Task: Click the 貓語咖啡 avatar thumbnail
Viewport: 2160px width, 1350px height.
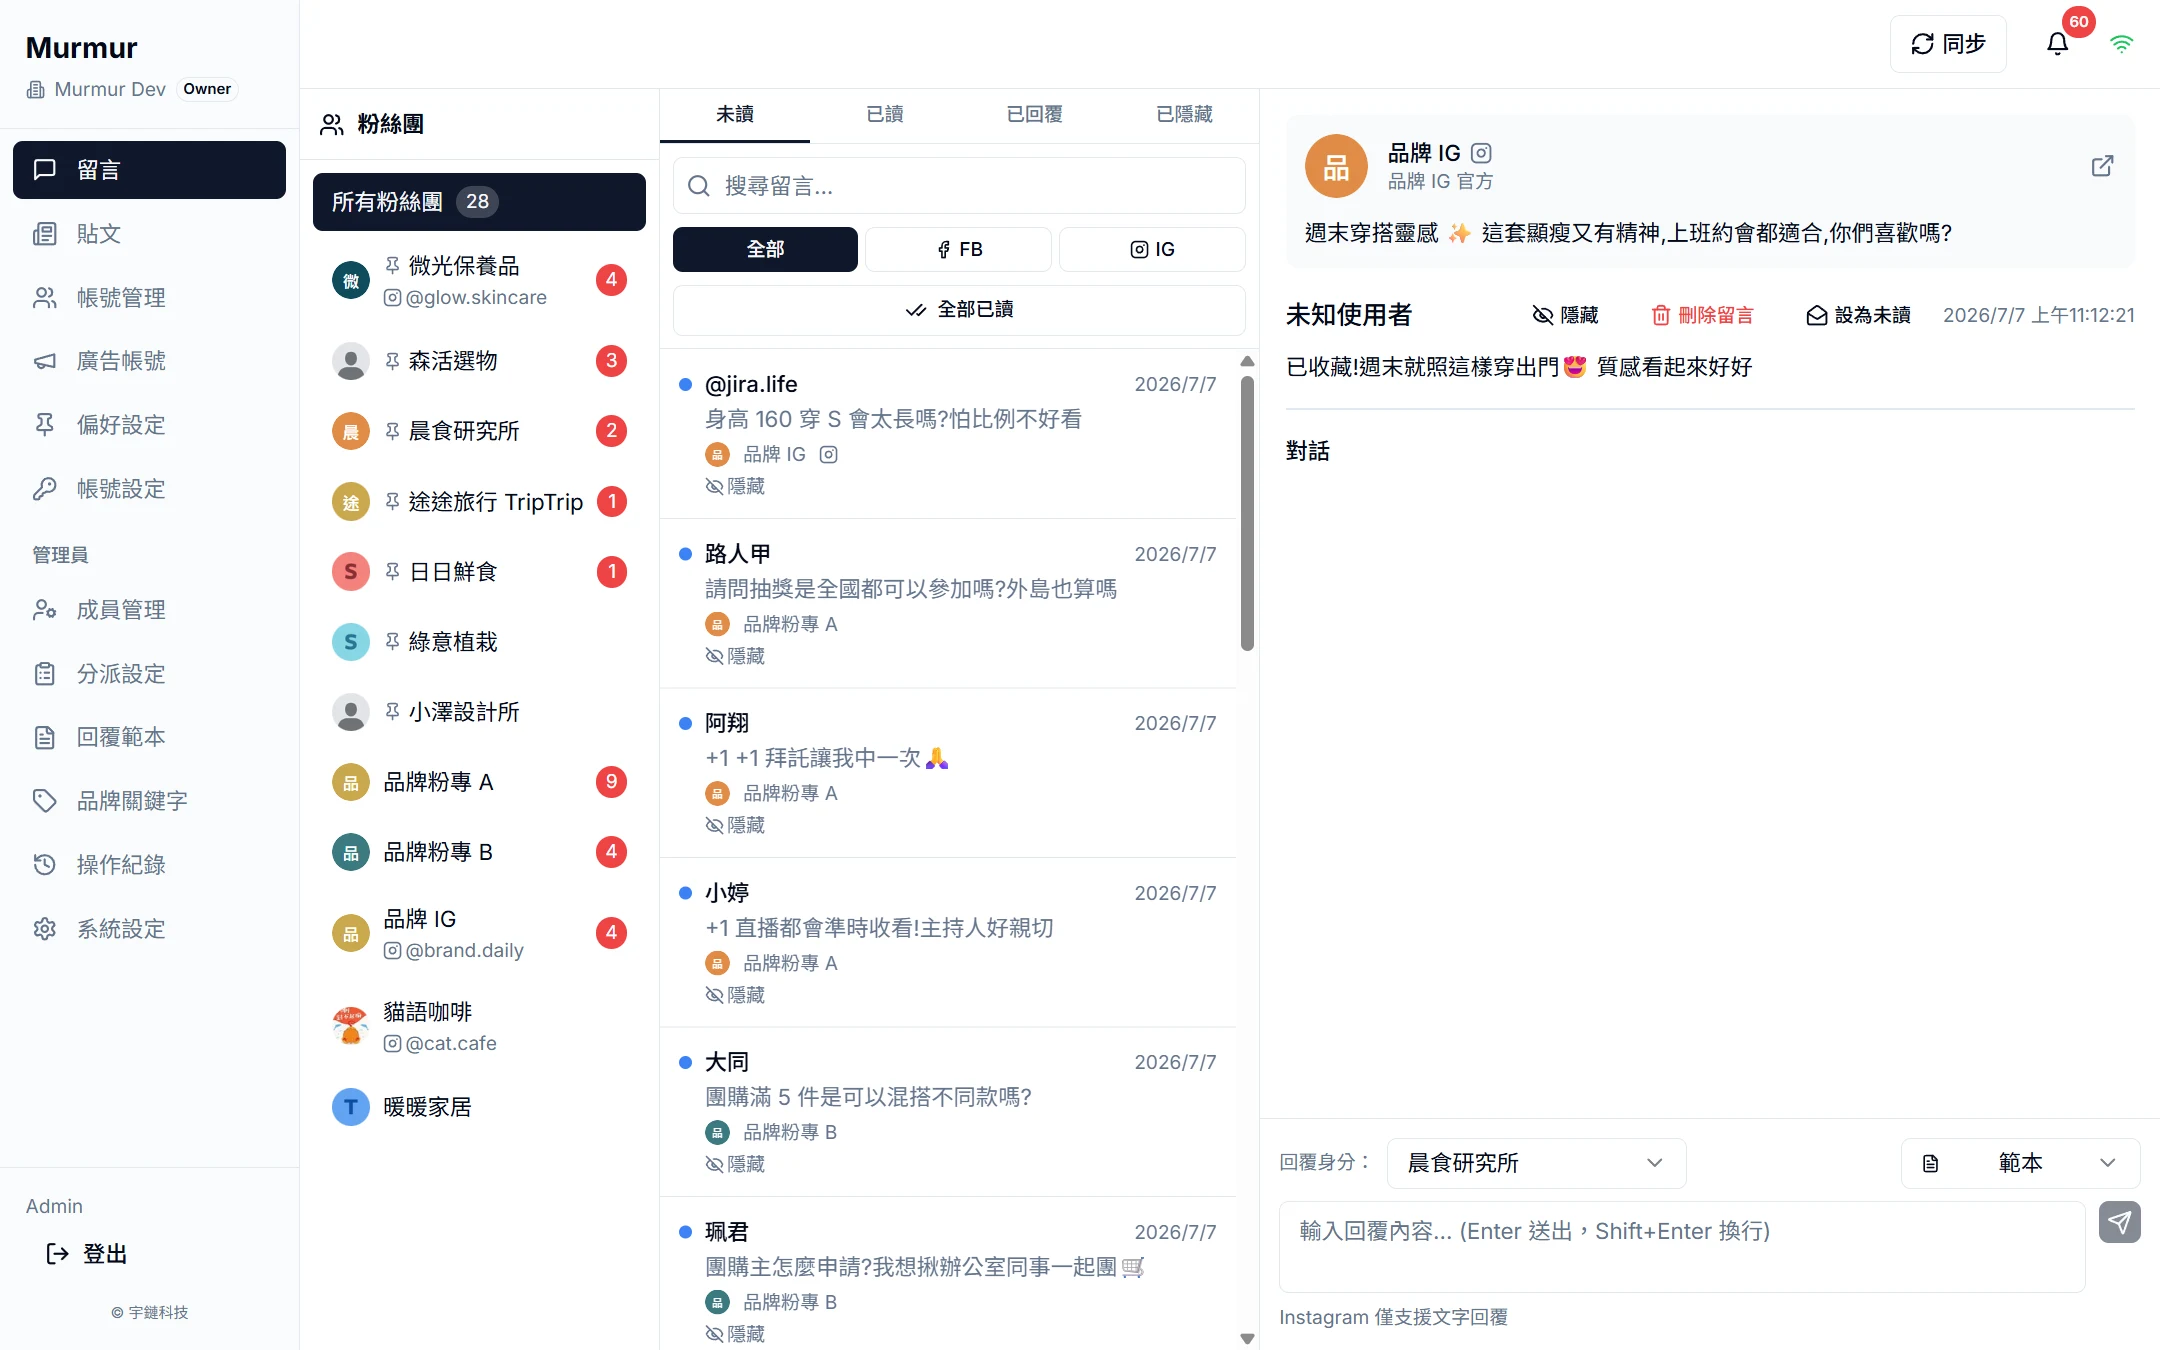Action: coord(351,1026)
